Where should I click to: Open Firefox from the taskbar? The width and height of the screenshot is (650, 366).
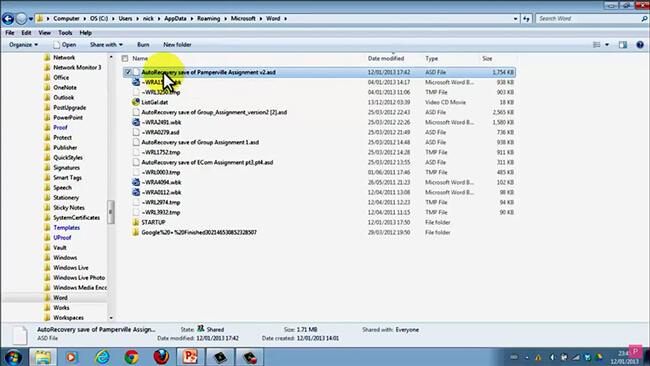pyautogui.click(x=161, y=357)
